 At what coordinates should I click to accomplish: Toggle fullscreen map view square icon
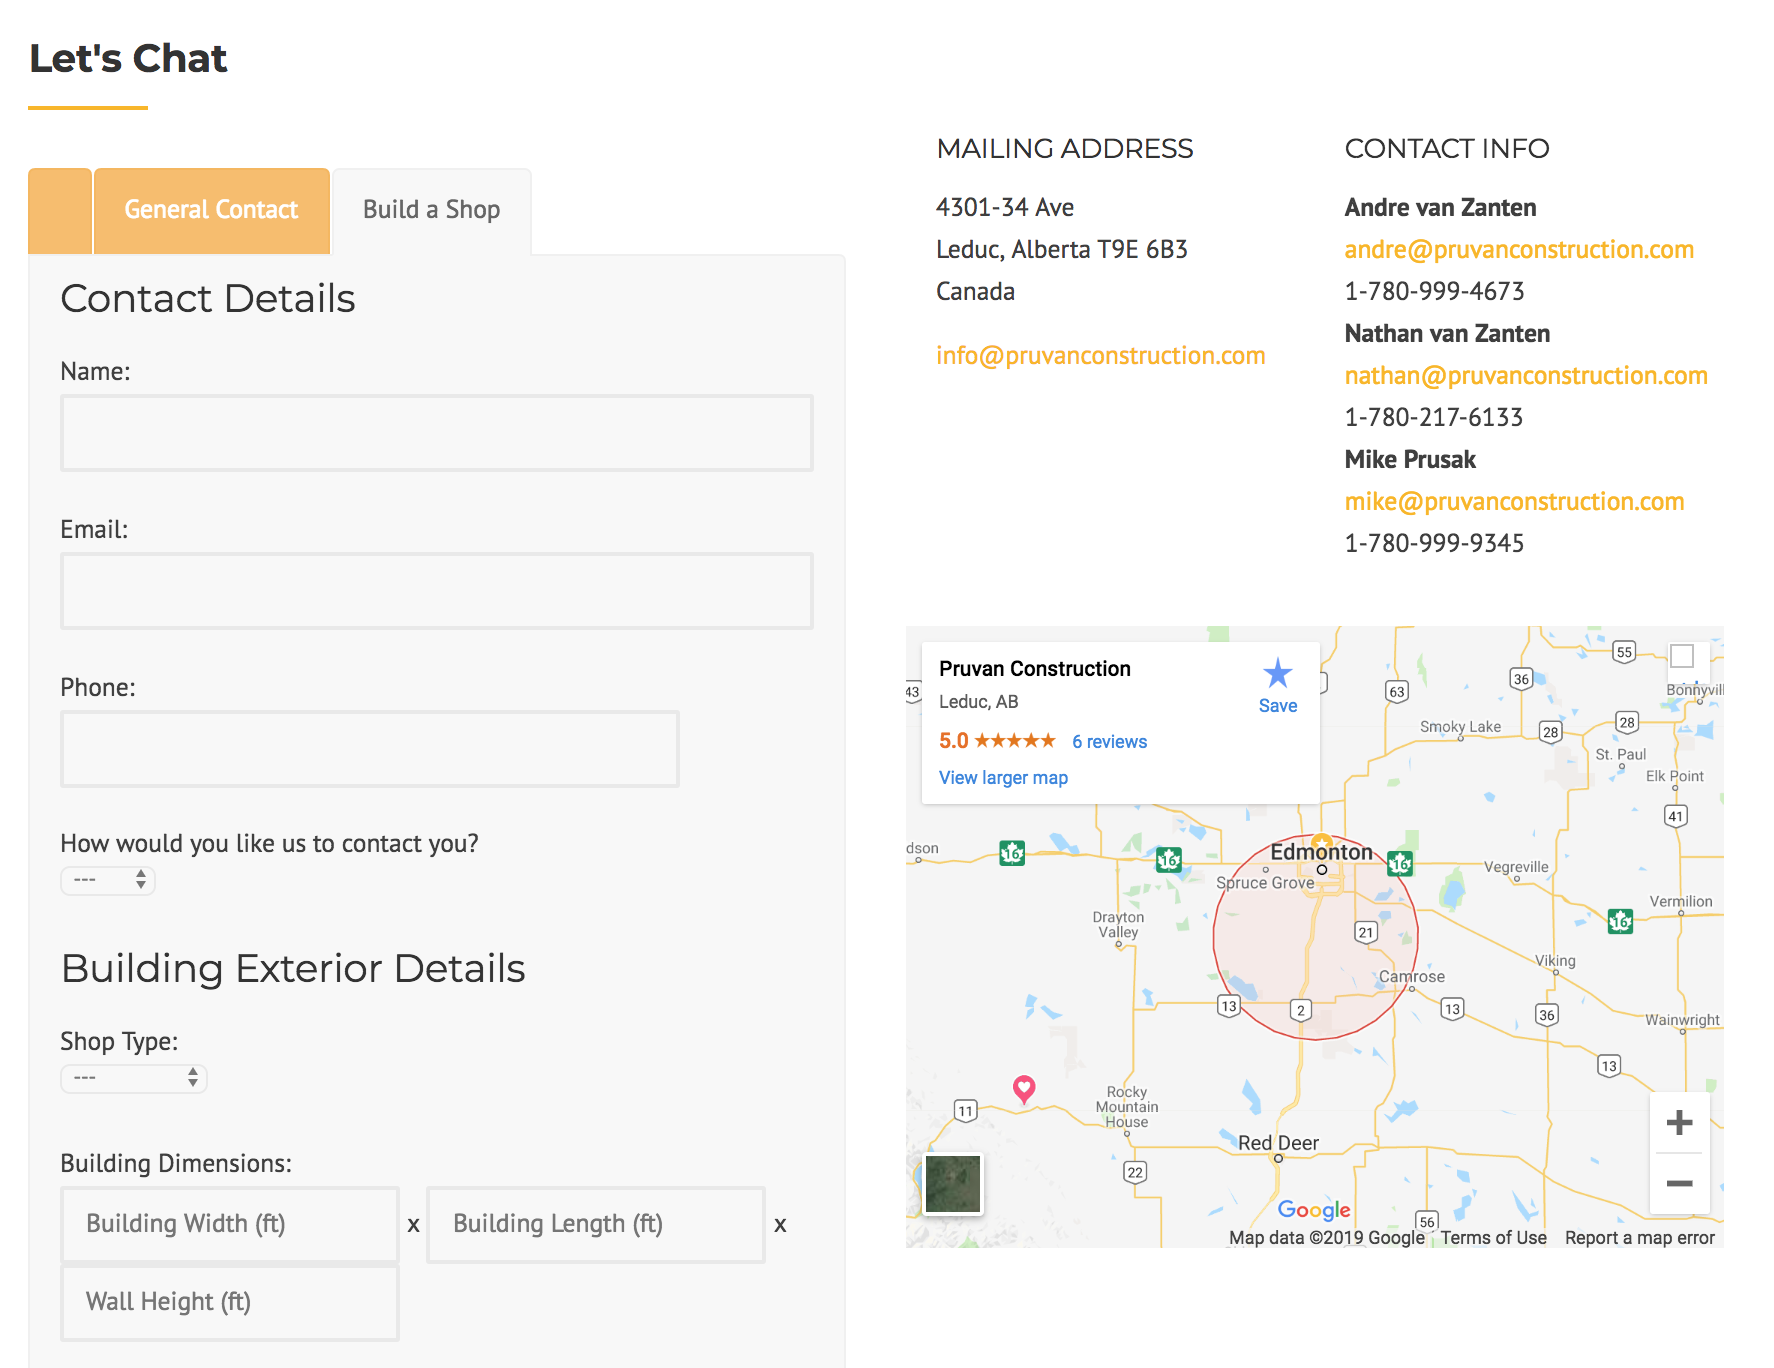1682,656
